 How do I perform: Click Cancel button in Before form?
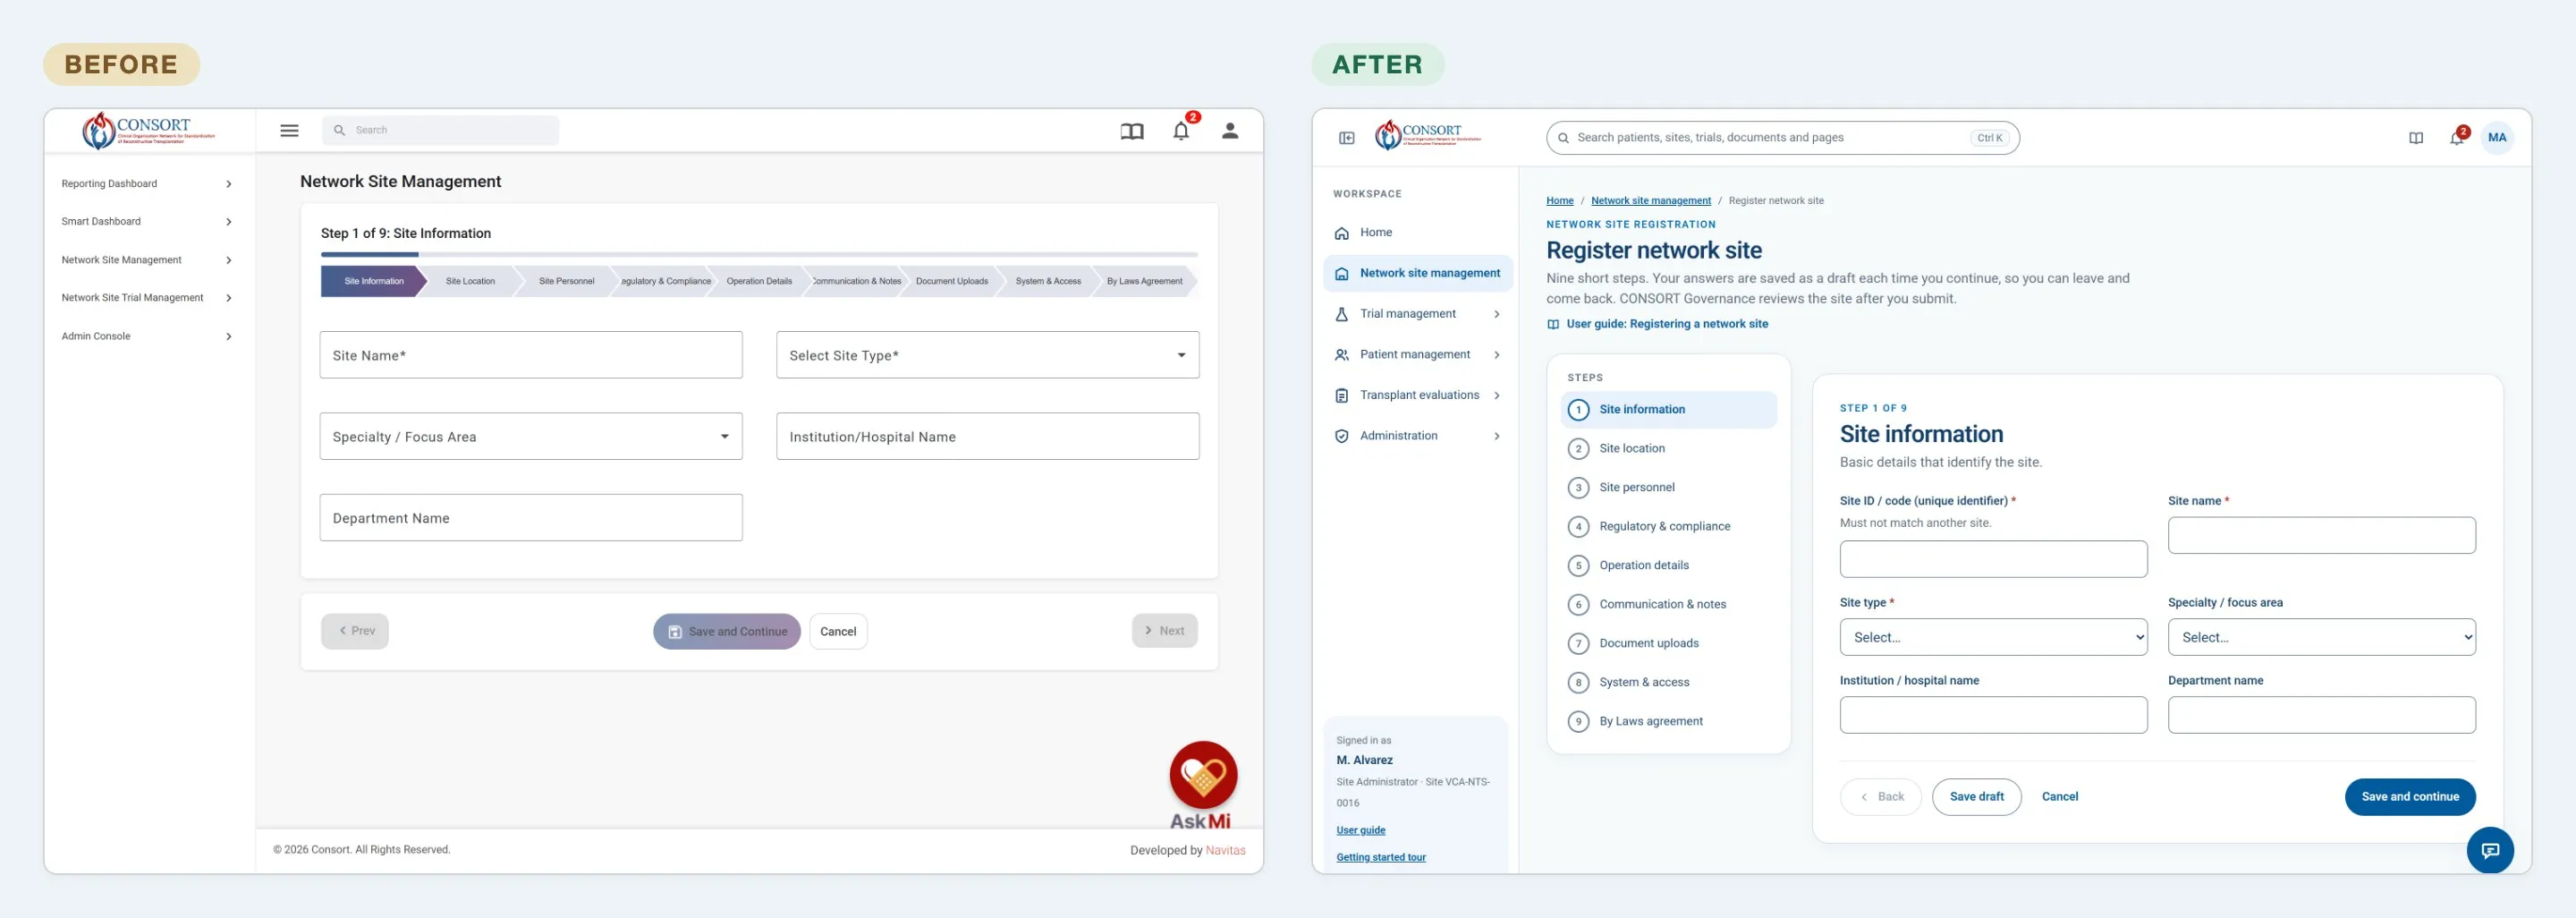click(x=838, y=631)
